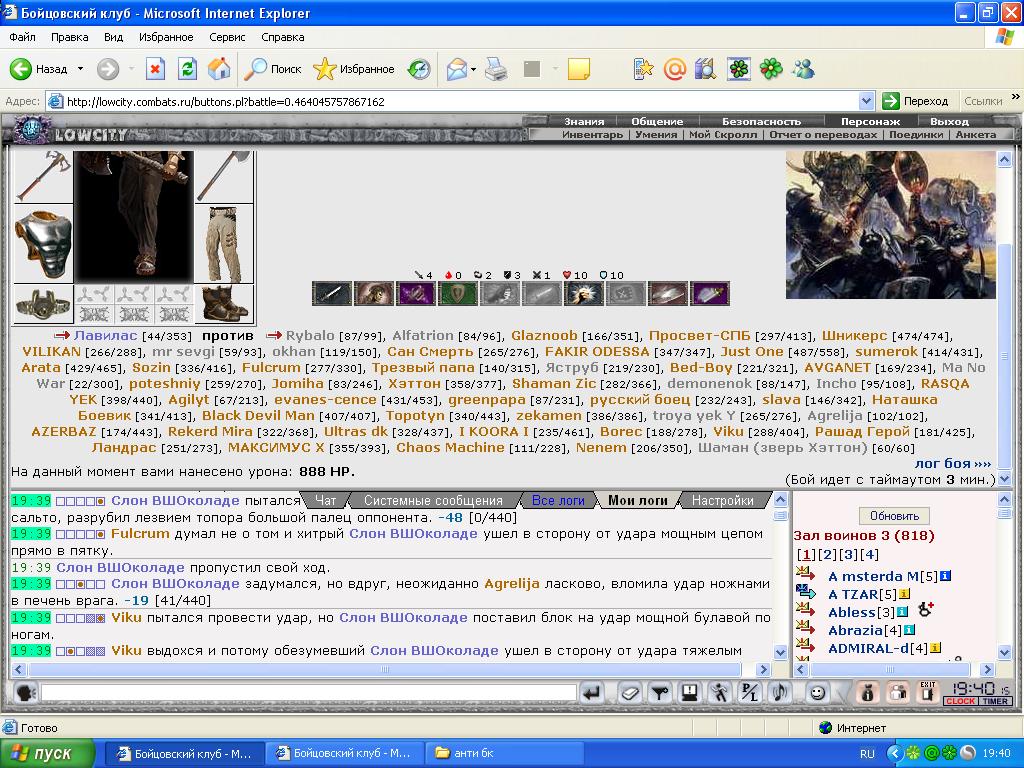This screenshot has height=768, width=1024.
Task: Click the slashing blade ability icon
Action: click(x=667, y=294)
